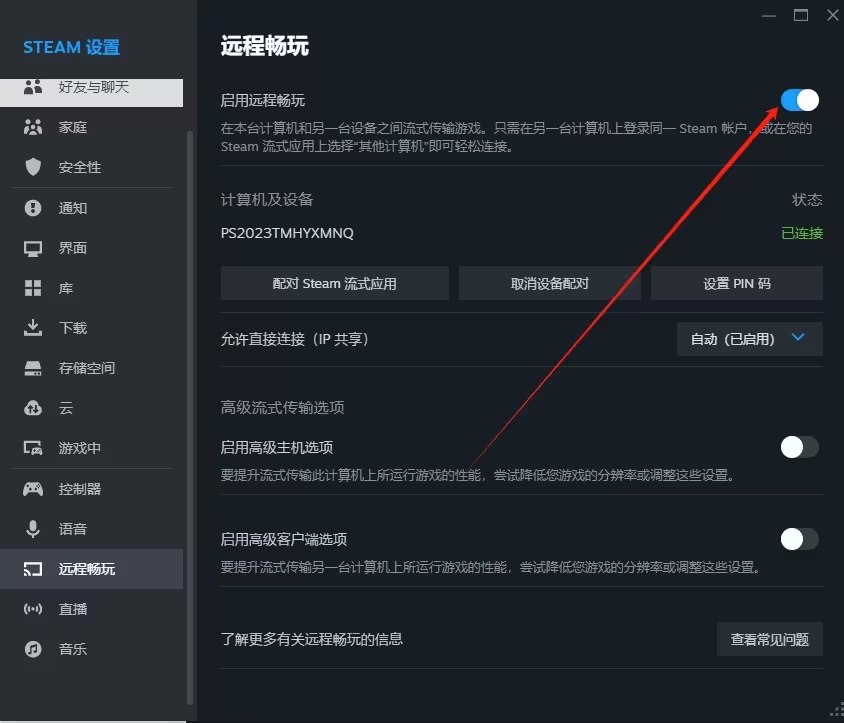844x723 pixels.
Task: Click the Voice (语音) microphone icon
Action: pyautogui.click(x=33, y=529)
